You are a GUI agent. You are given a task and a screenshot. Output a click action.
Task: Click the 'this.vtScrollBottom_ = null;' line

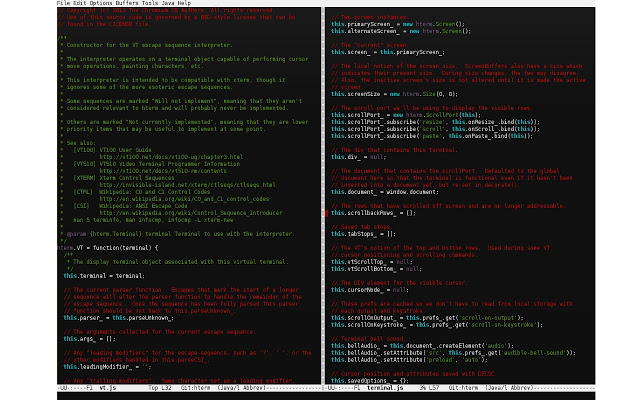pyautogui.click(x=377, y=269)
